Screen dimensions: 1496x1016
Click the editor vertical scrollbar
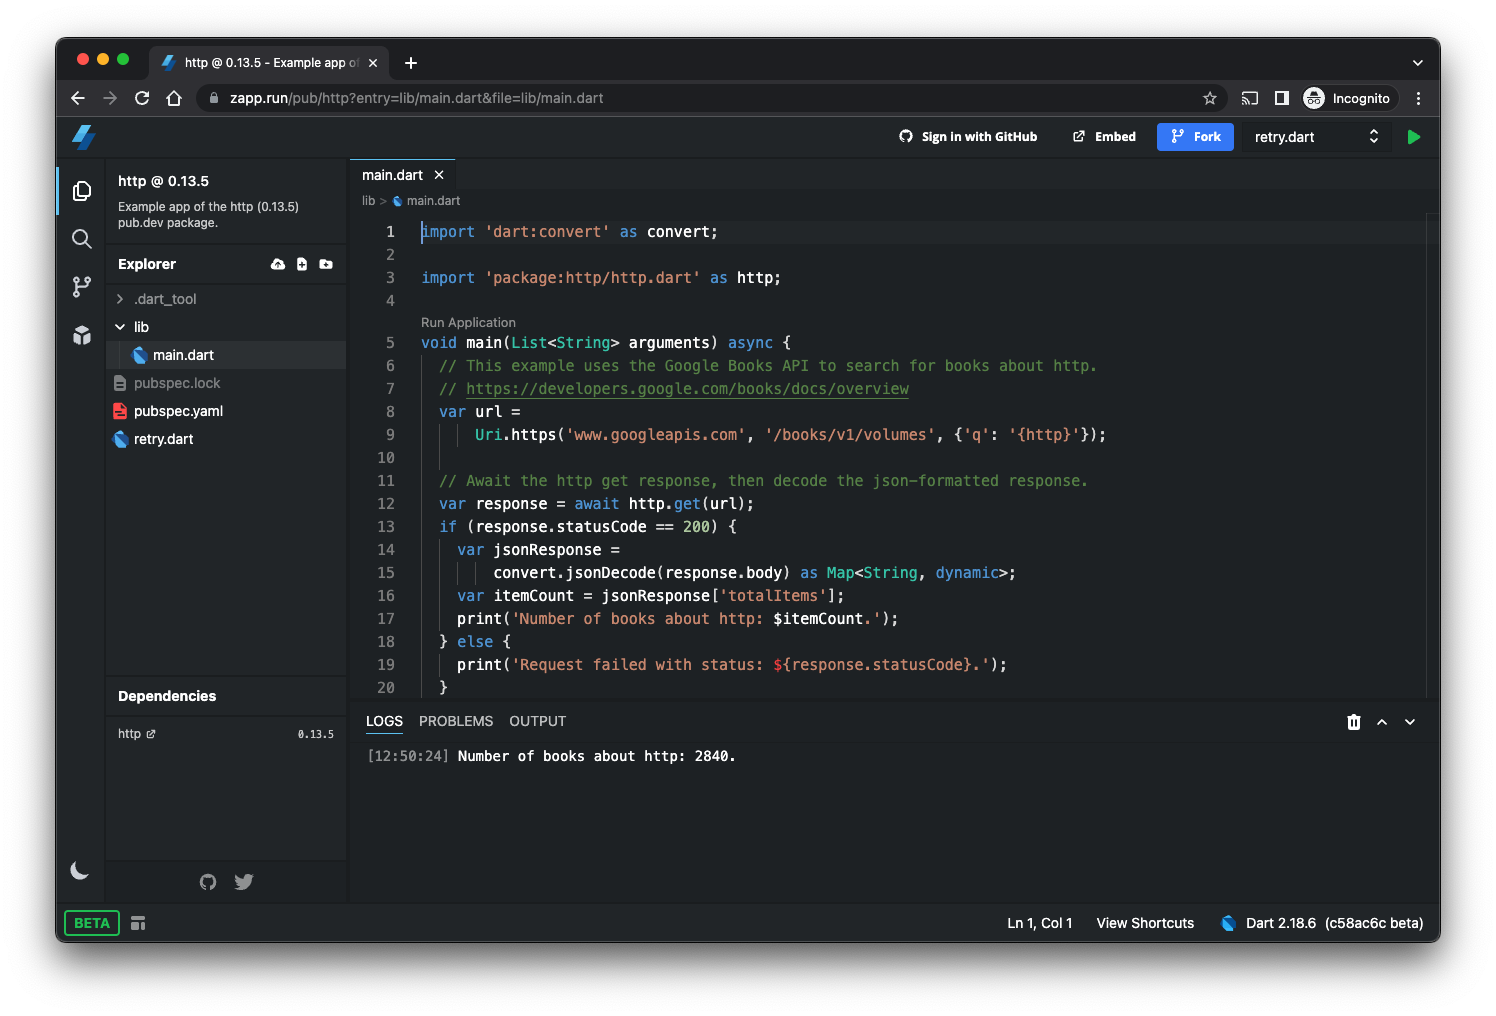[x=1433, y=455]
